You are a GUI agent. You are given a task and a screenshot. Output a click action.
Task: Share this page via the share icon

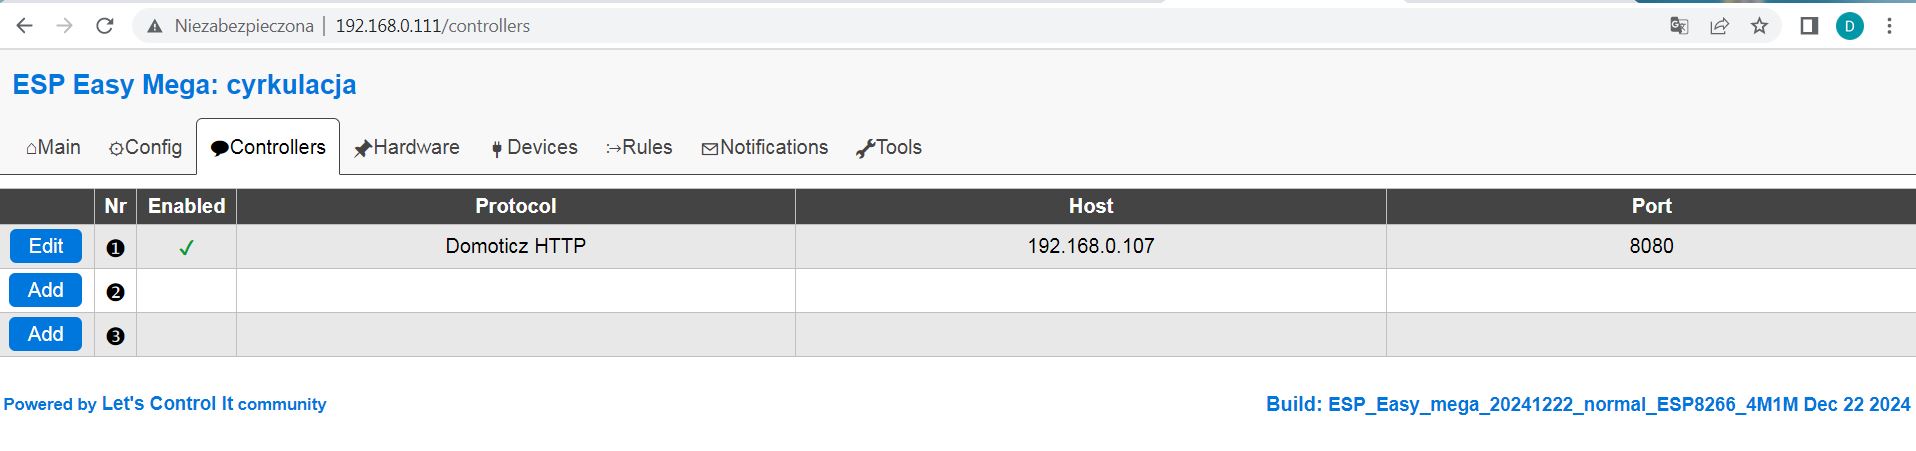click(1719, 26)
